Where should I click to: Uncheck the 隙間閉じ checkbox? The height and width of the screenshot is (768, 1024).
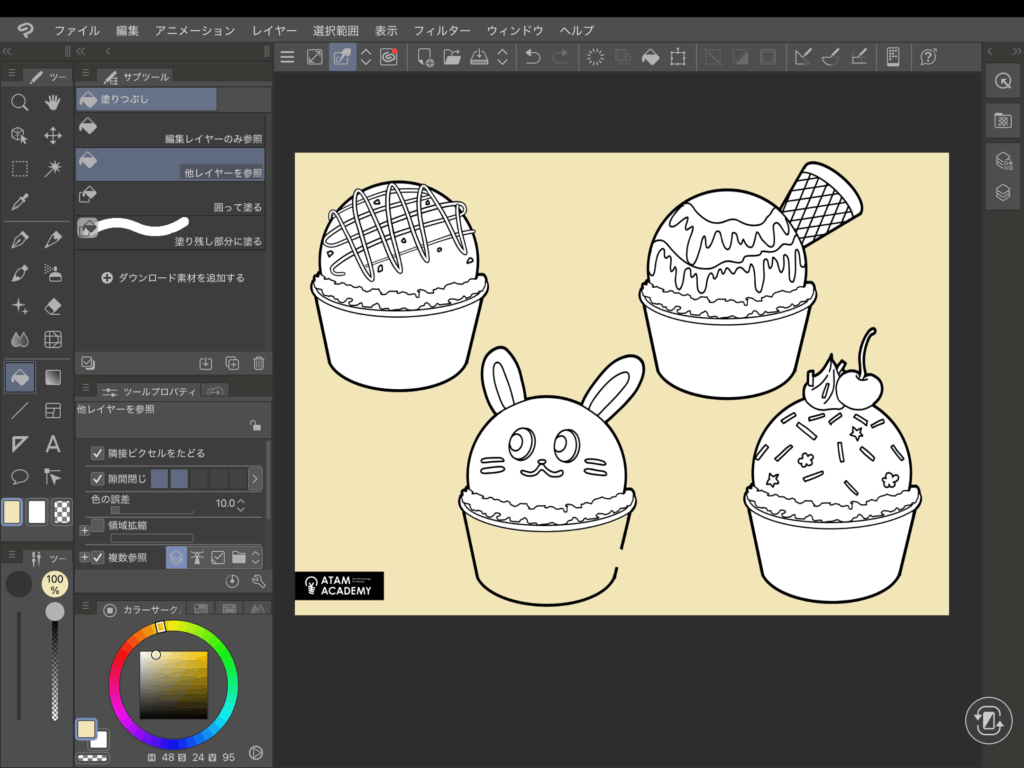98,479
